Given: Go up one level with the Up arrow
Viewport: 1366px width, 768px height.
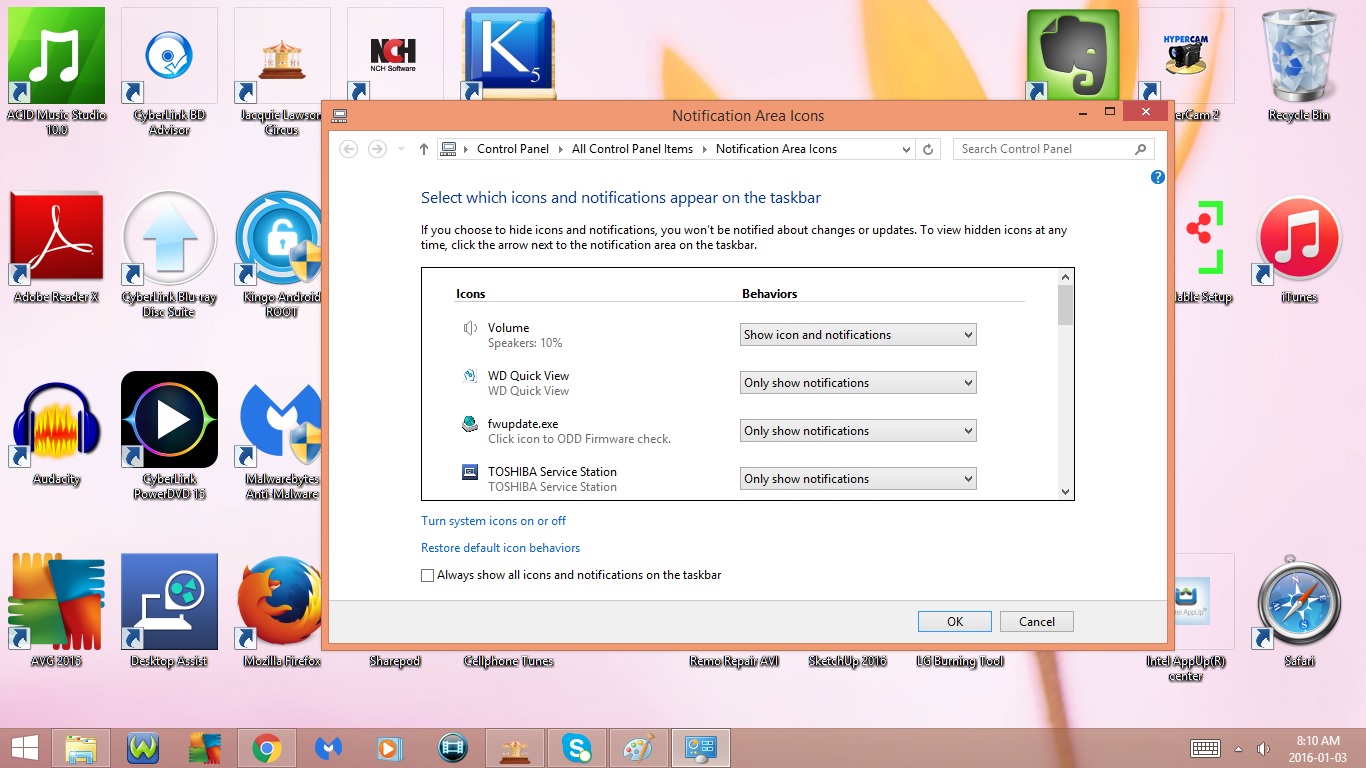Looking at the screenshot, I should coord(424,149).
